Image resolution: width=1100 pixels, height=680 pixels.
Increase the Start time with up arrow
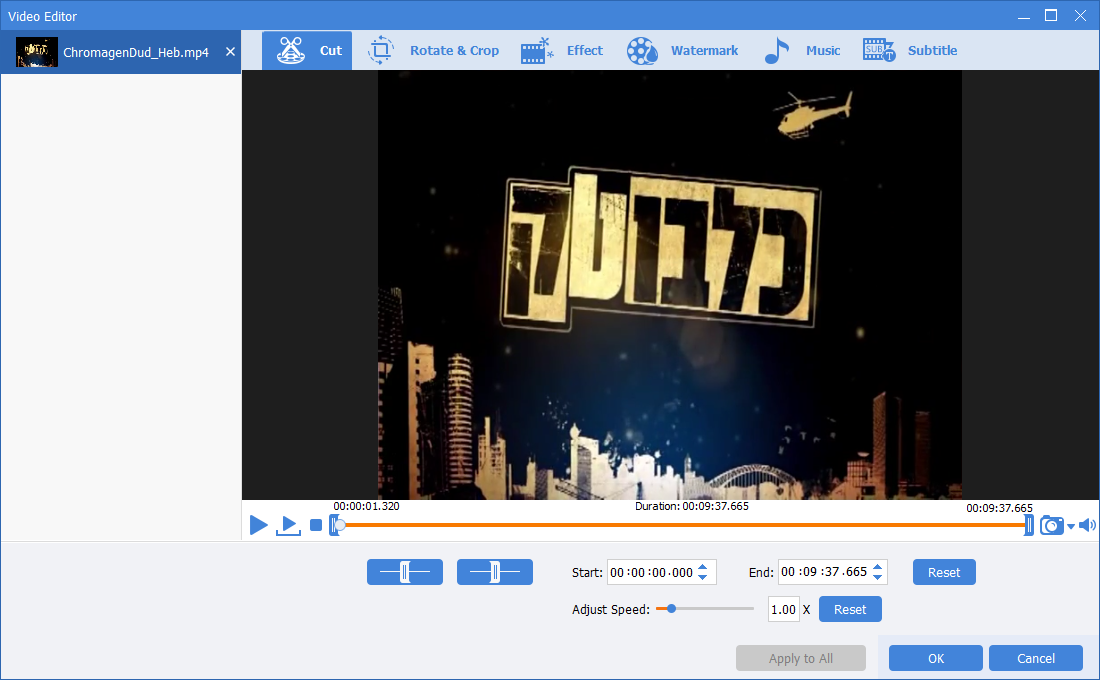pyautogui.click(x=702, y=567)
